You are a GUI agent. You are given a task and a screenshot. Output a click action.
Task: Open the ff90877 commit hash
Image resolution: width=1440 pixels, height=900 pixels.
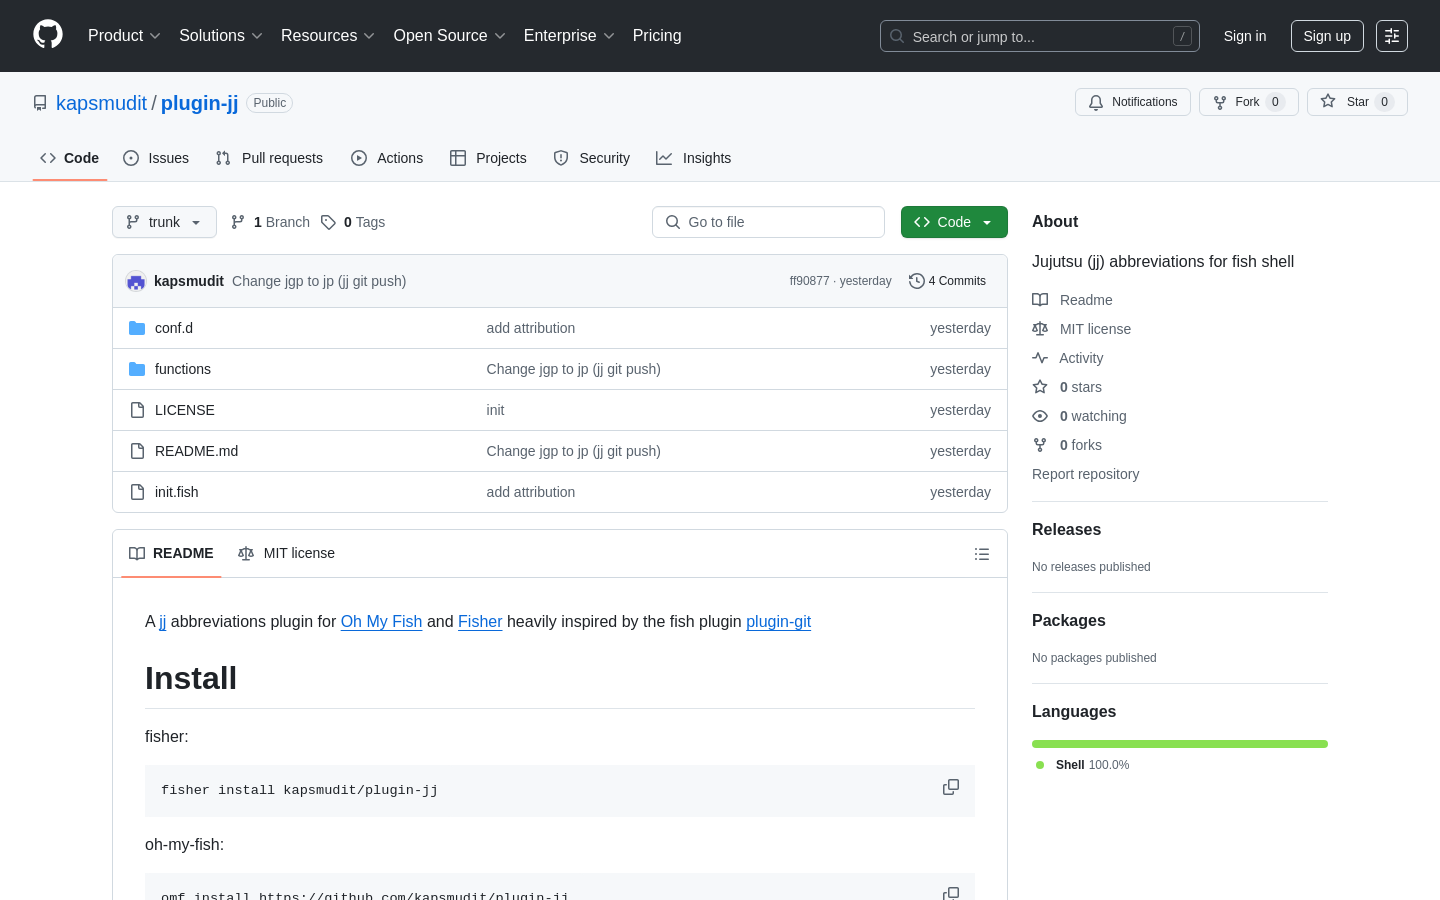(x=809, y=281)
